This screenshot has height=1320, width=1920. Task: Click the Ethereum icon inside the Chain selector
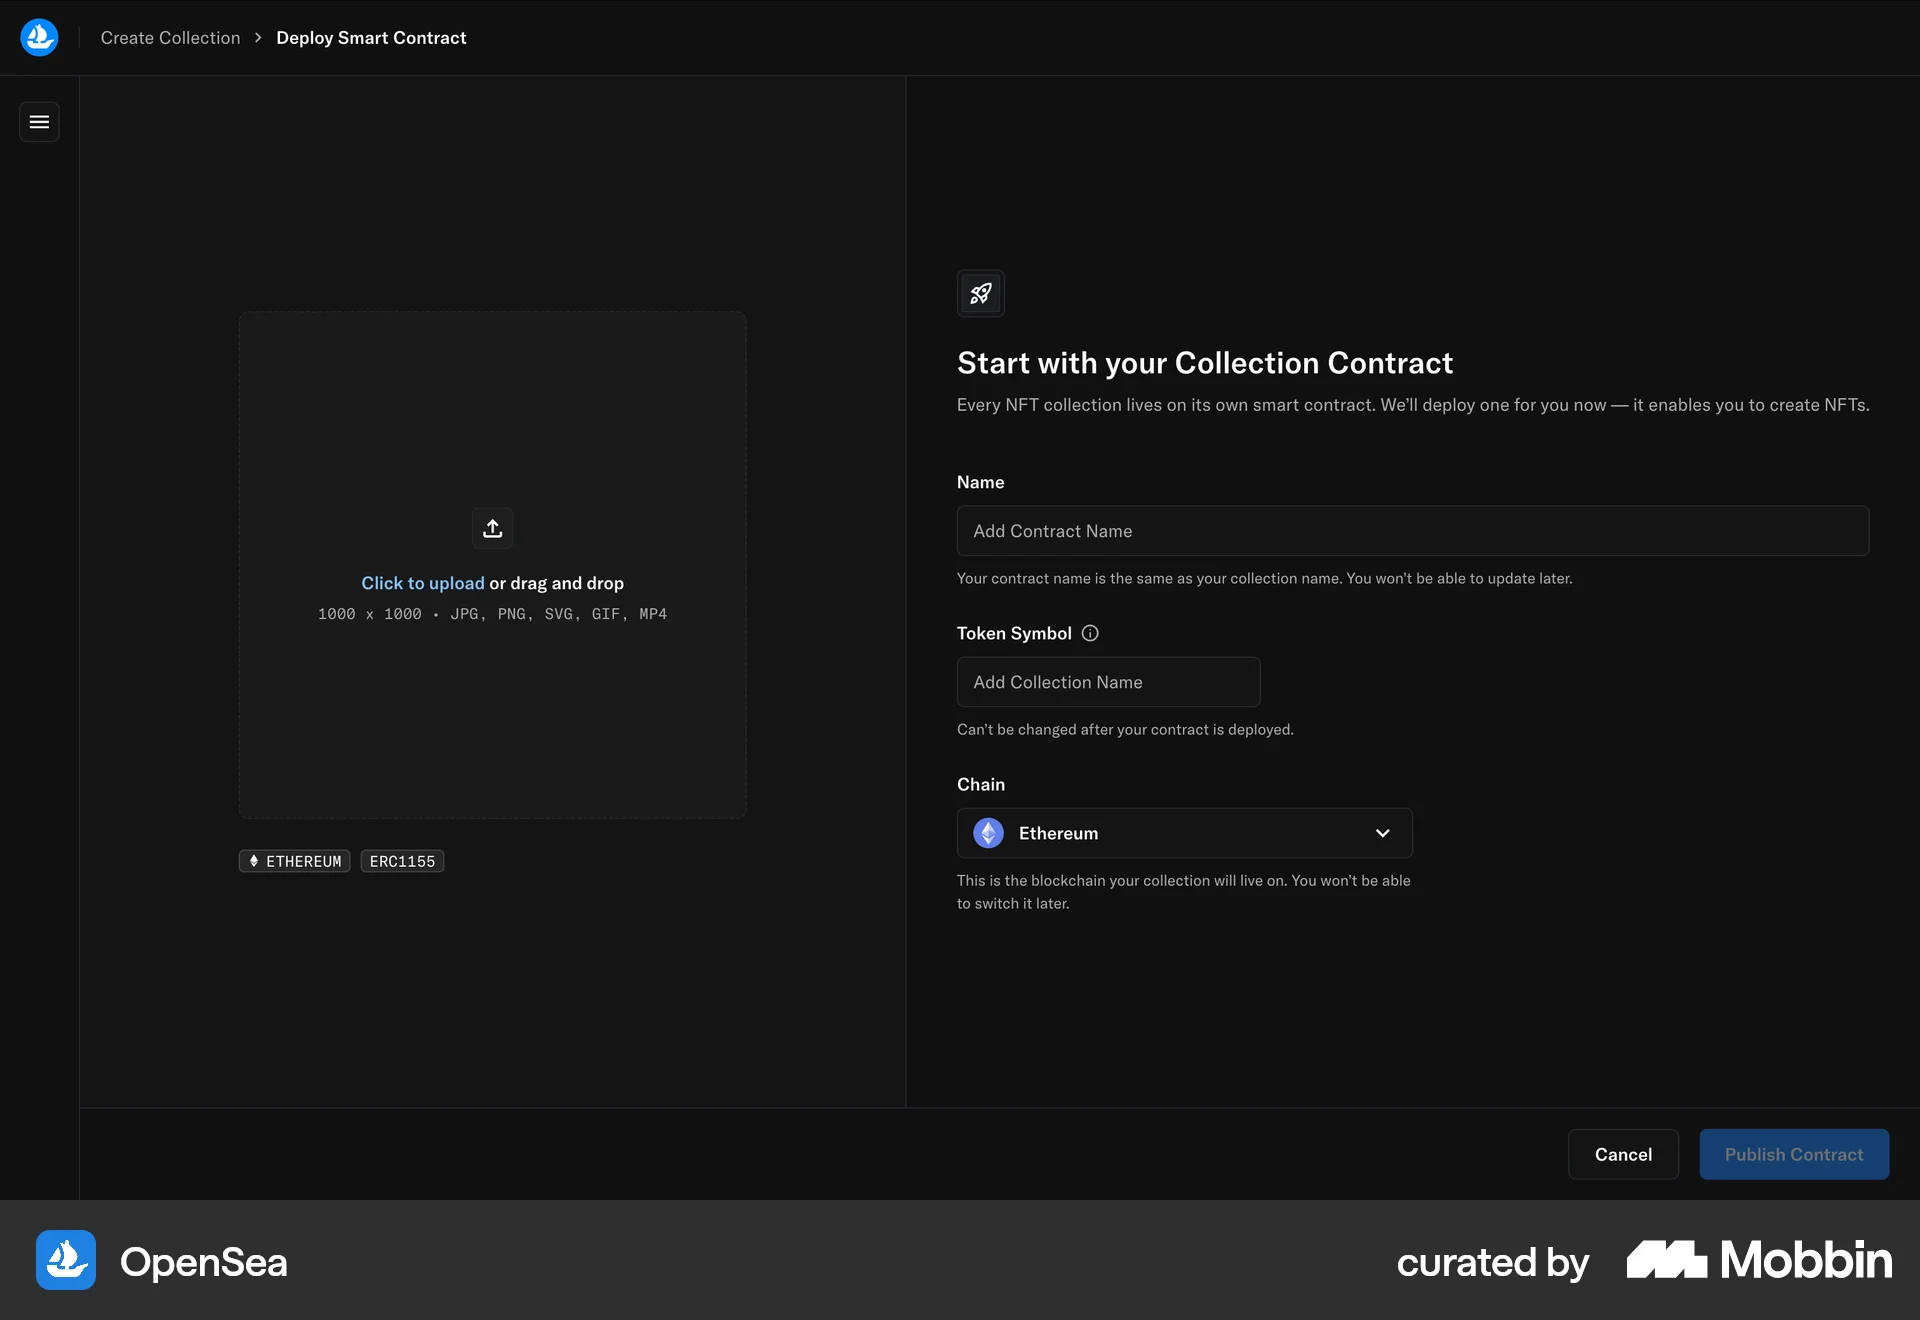pos(988,833)
